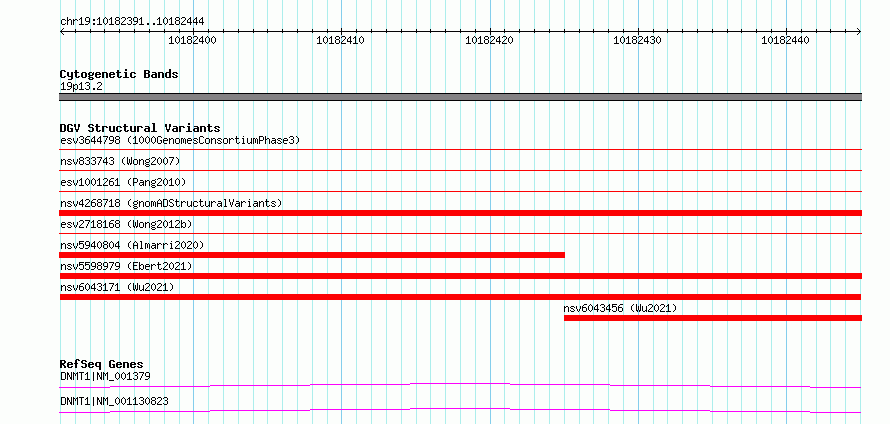Click the magenta DNMT1|NM_001379 transcript line
890x424 pixels.
[460, 386]
